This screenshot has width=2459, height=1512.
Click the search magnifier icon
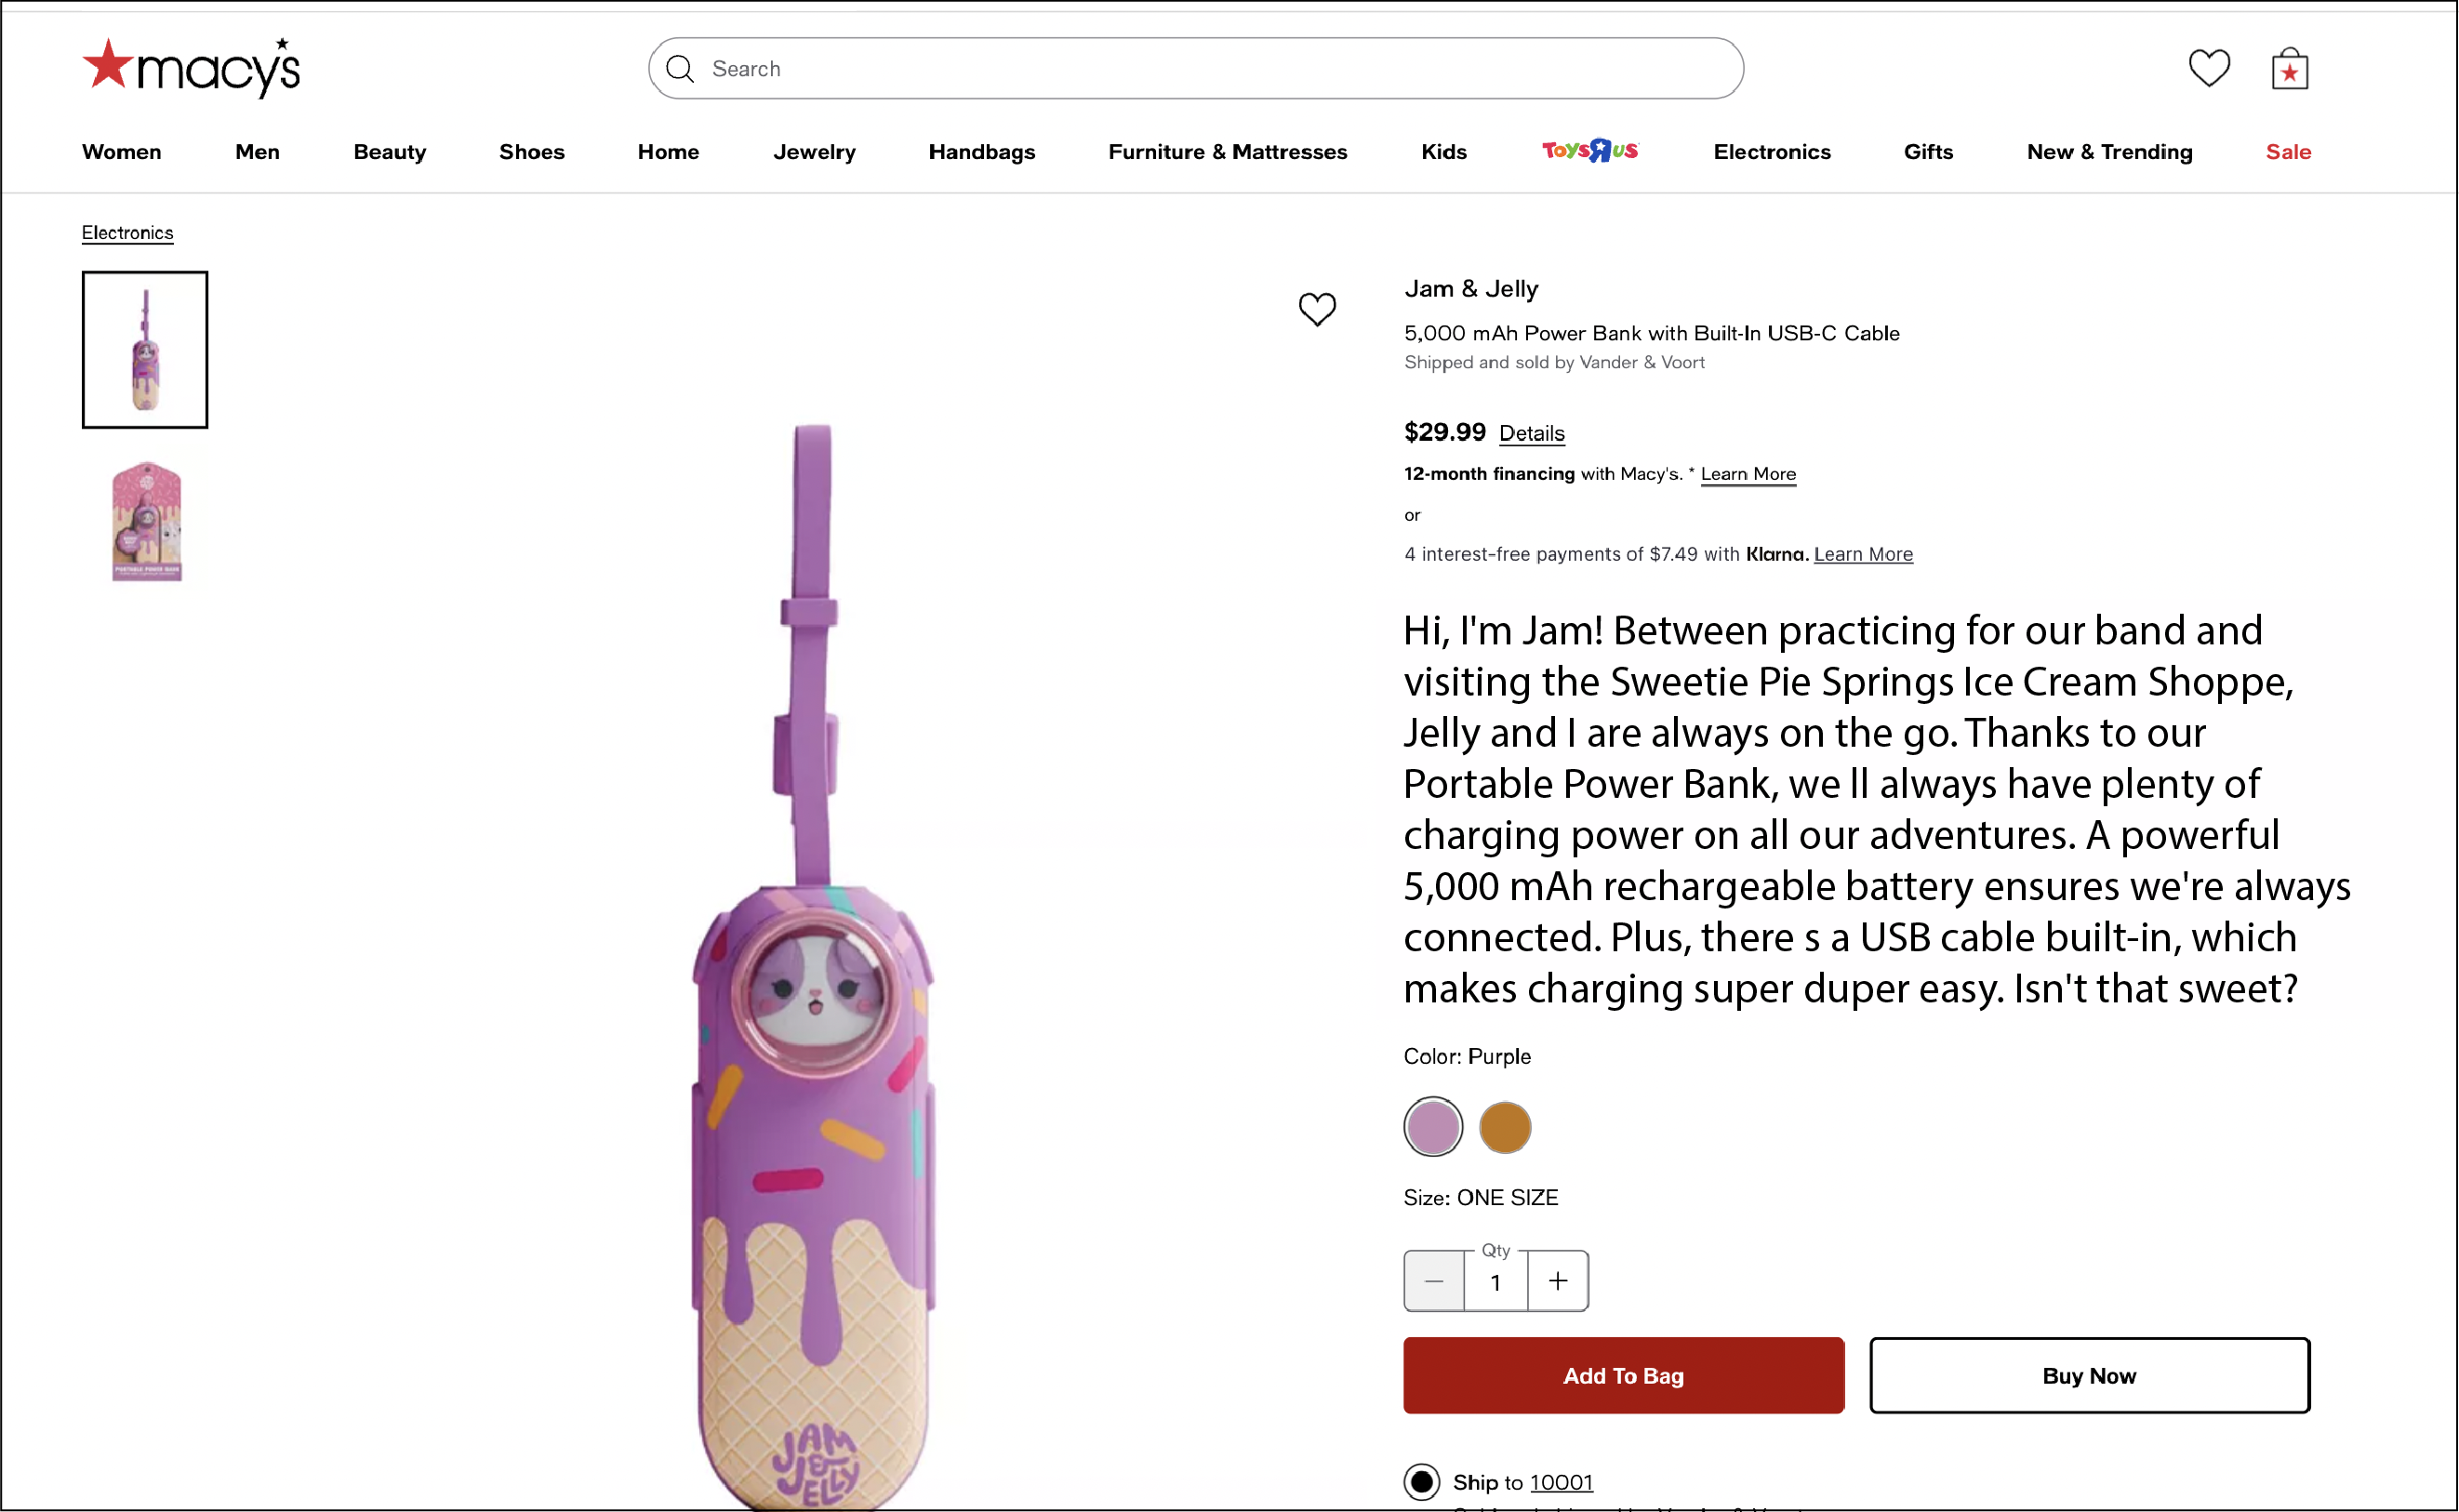point(680,69)
